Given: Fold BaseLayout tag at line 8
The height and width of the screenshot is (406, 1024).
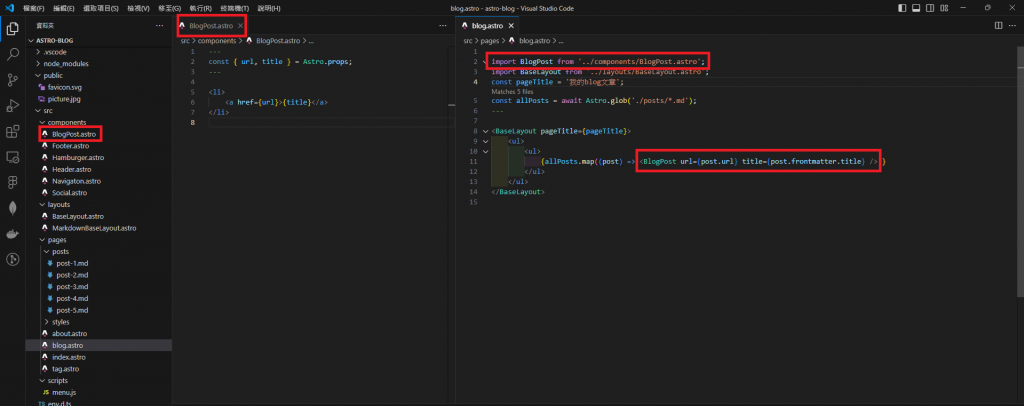Looking at the screenshot, I should click(x=485, y=132).
